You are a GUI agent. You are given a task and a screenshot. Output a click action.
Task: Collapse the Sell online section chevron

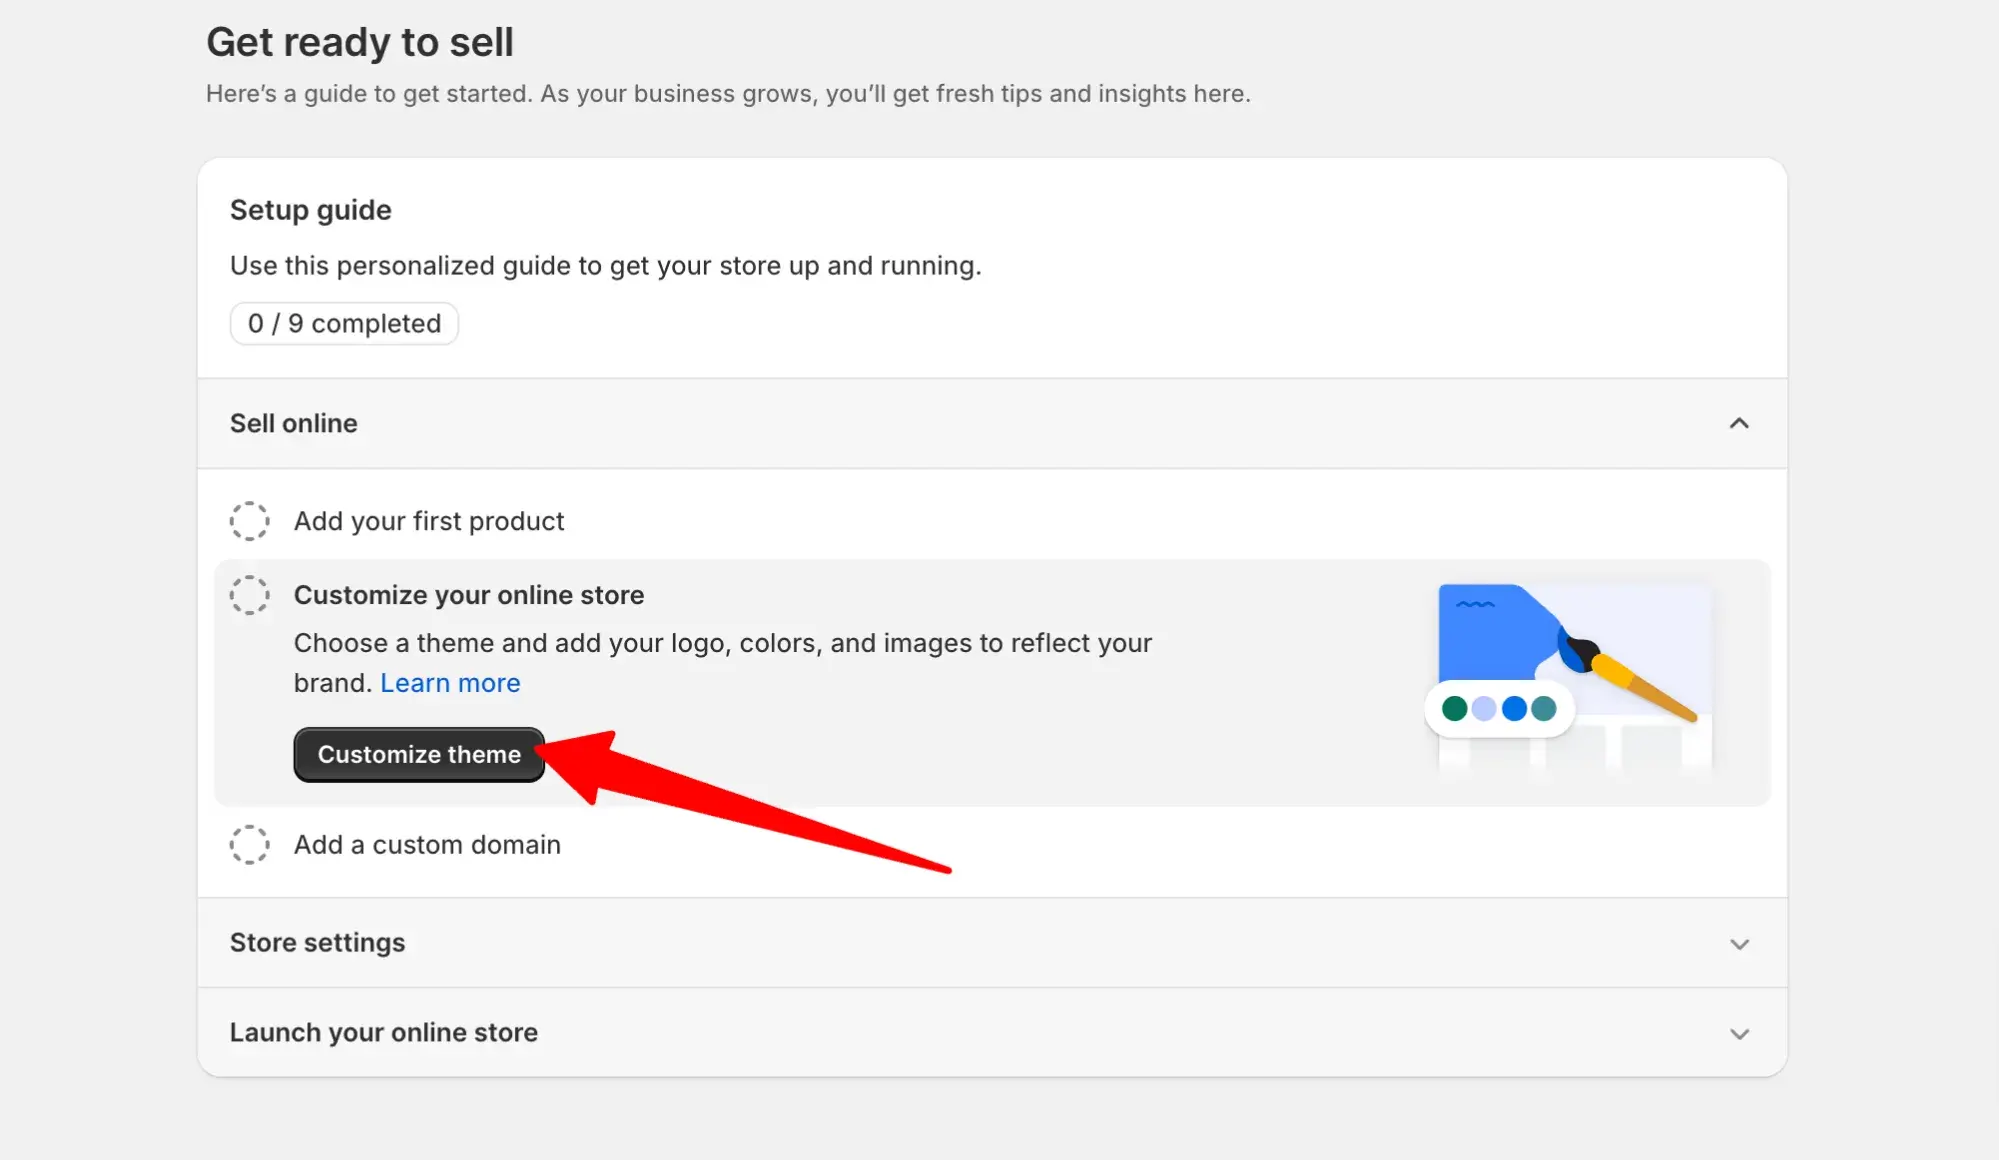click(1739, 423)
